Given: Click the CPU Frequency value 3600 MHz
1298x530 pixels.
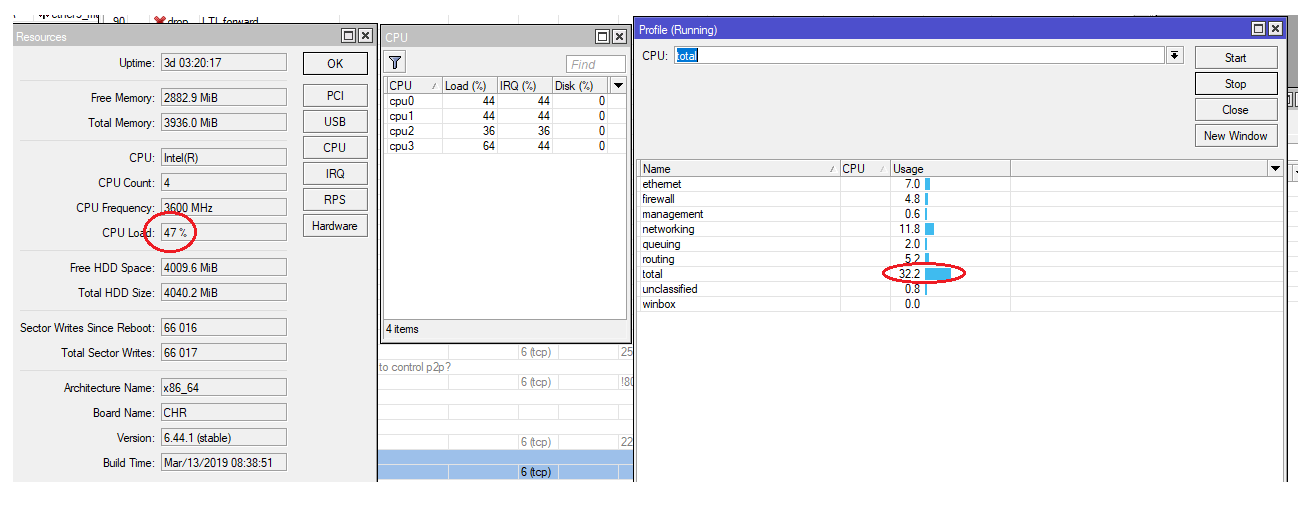Looking at the screenshot, I should [x=224, y=208].
